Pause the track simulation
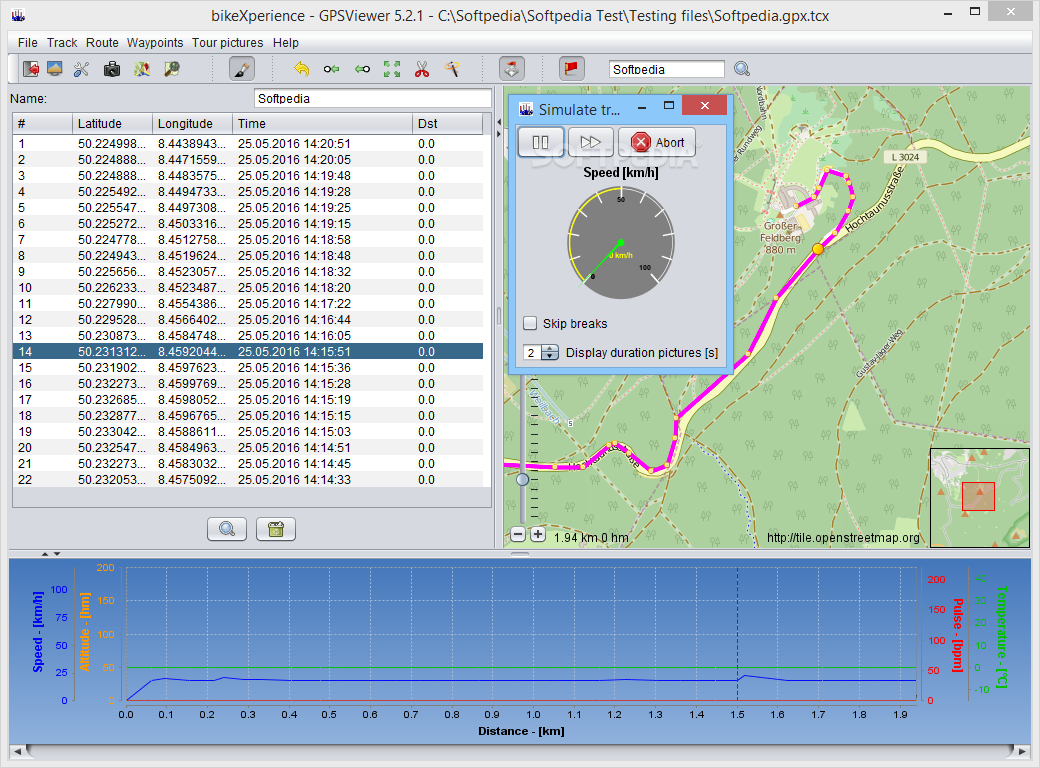This screenshot has height=768, width=1040. tap(541, 143)
